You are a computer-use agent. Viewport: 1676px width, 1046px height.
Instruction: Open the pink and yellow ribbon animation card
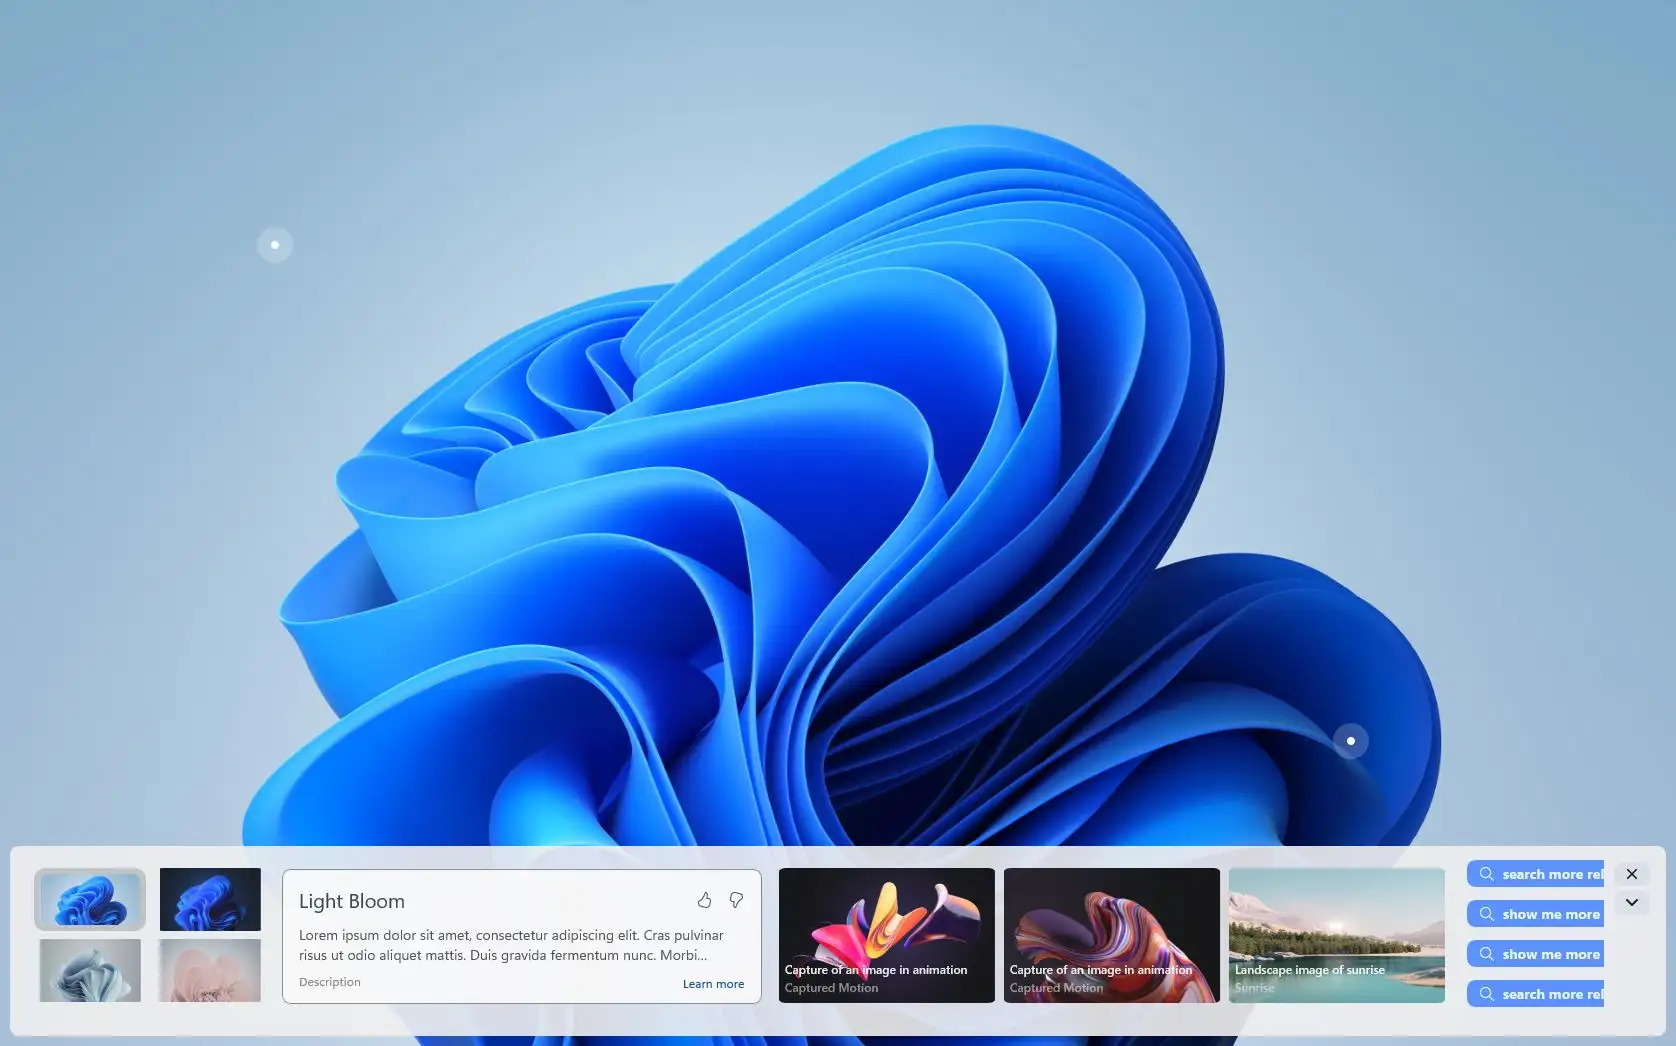[887, 935]
